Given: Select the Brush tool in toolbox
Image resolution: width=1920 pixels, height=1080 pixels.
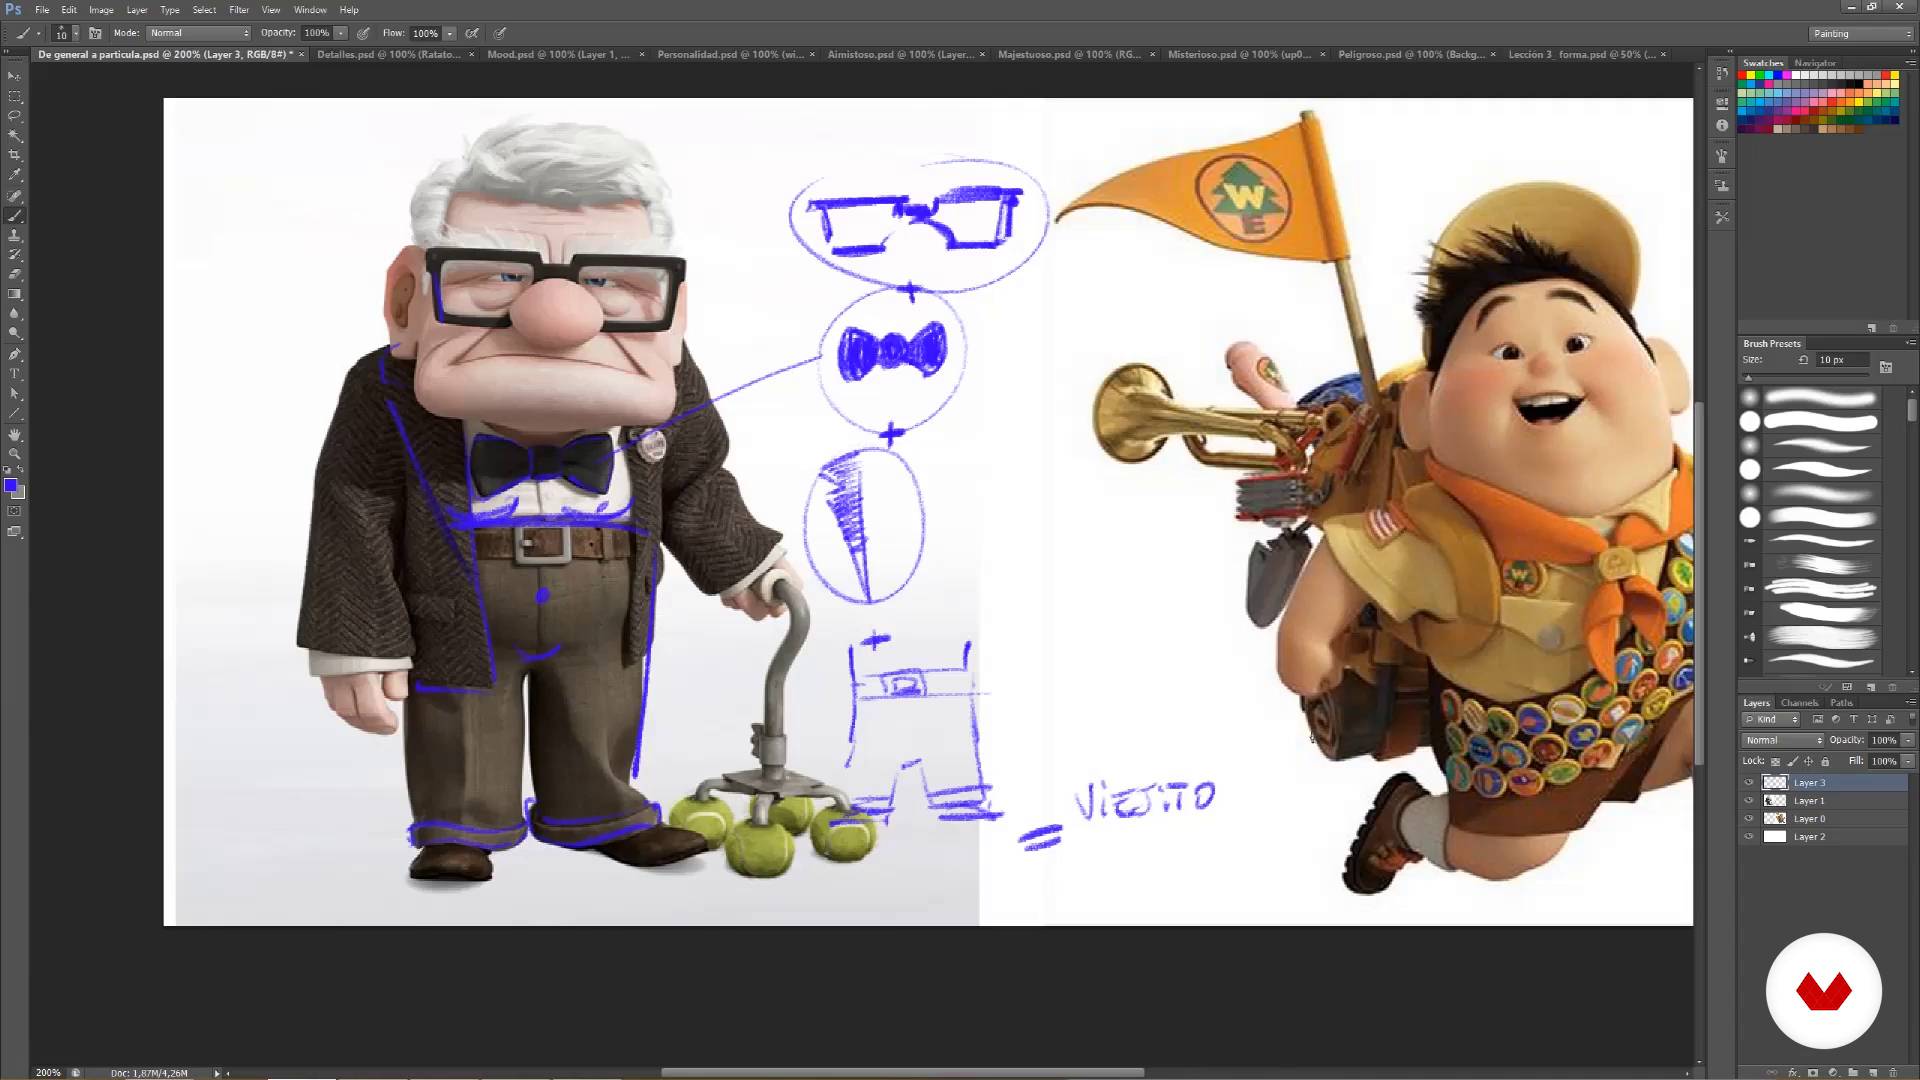Looking at the screenshot, I should (14, 216).
